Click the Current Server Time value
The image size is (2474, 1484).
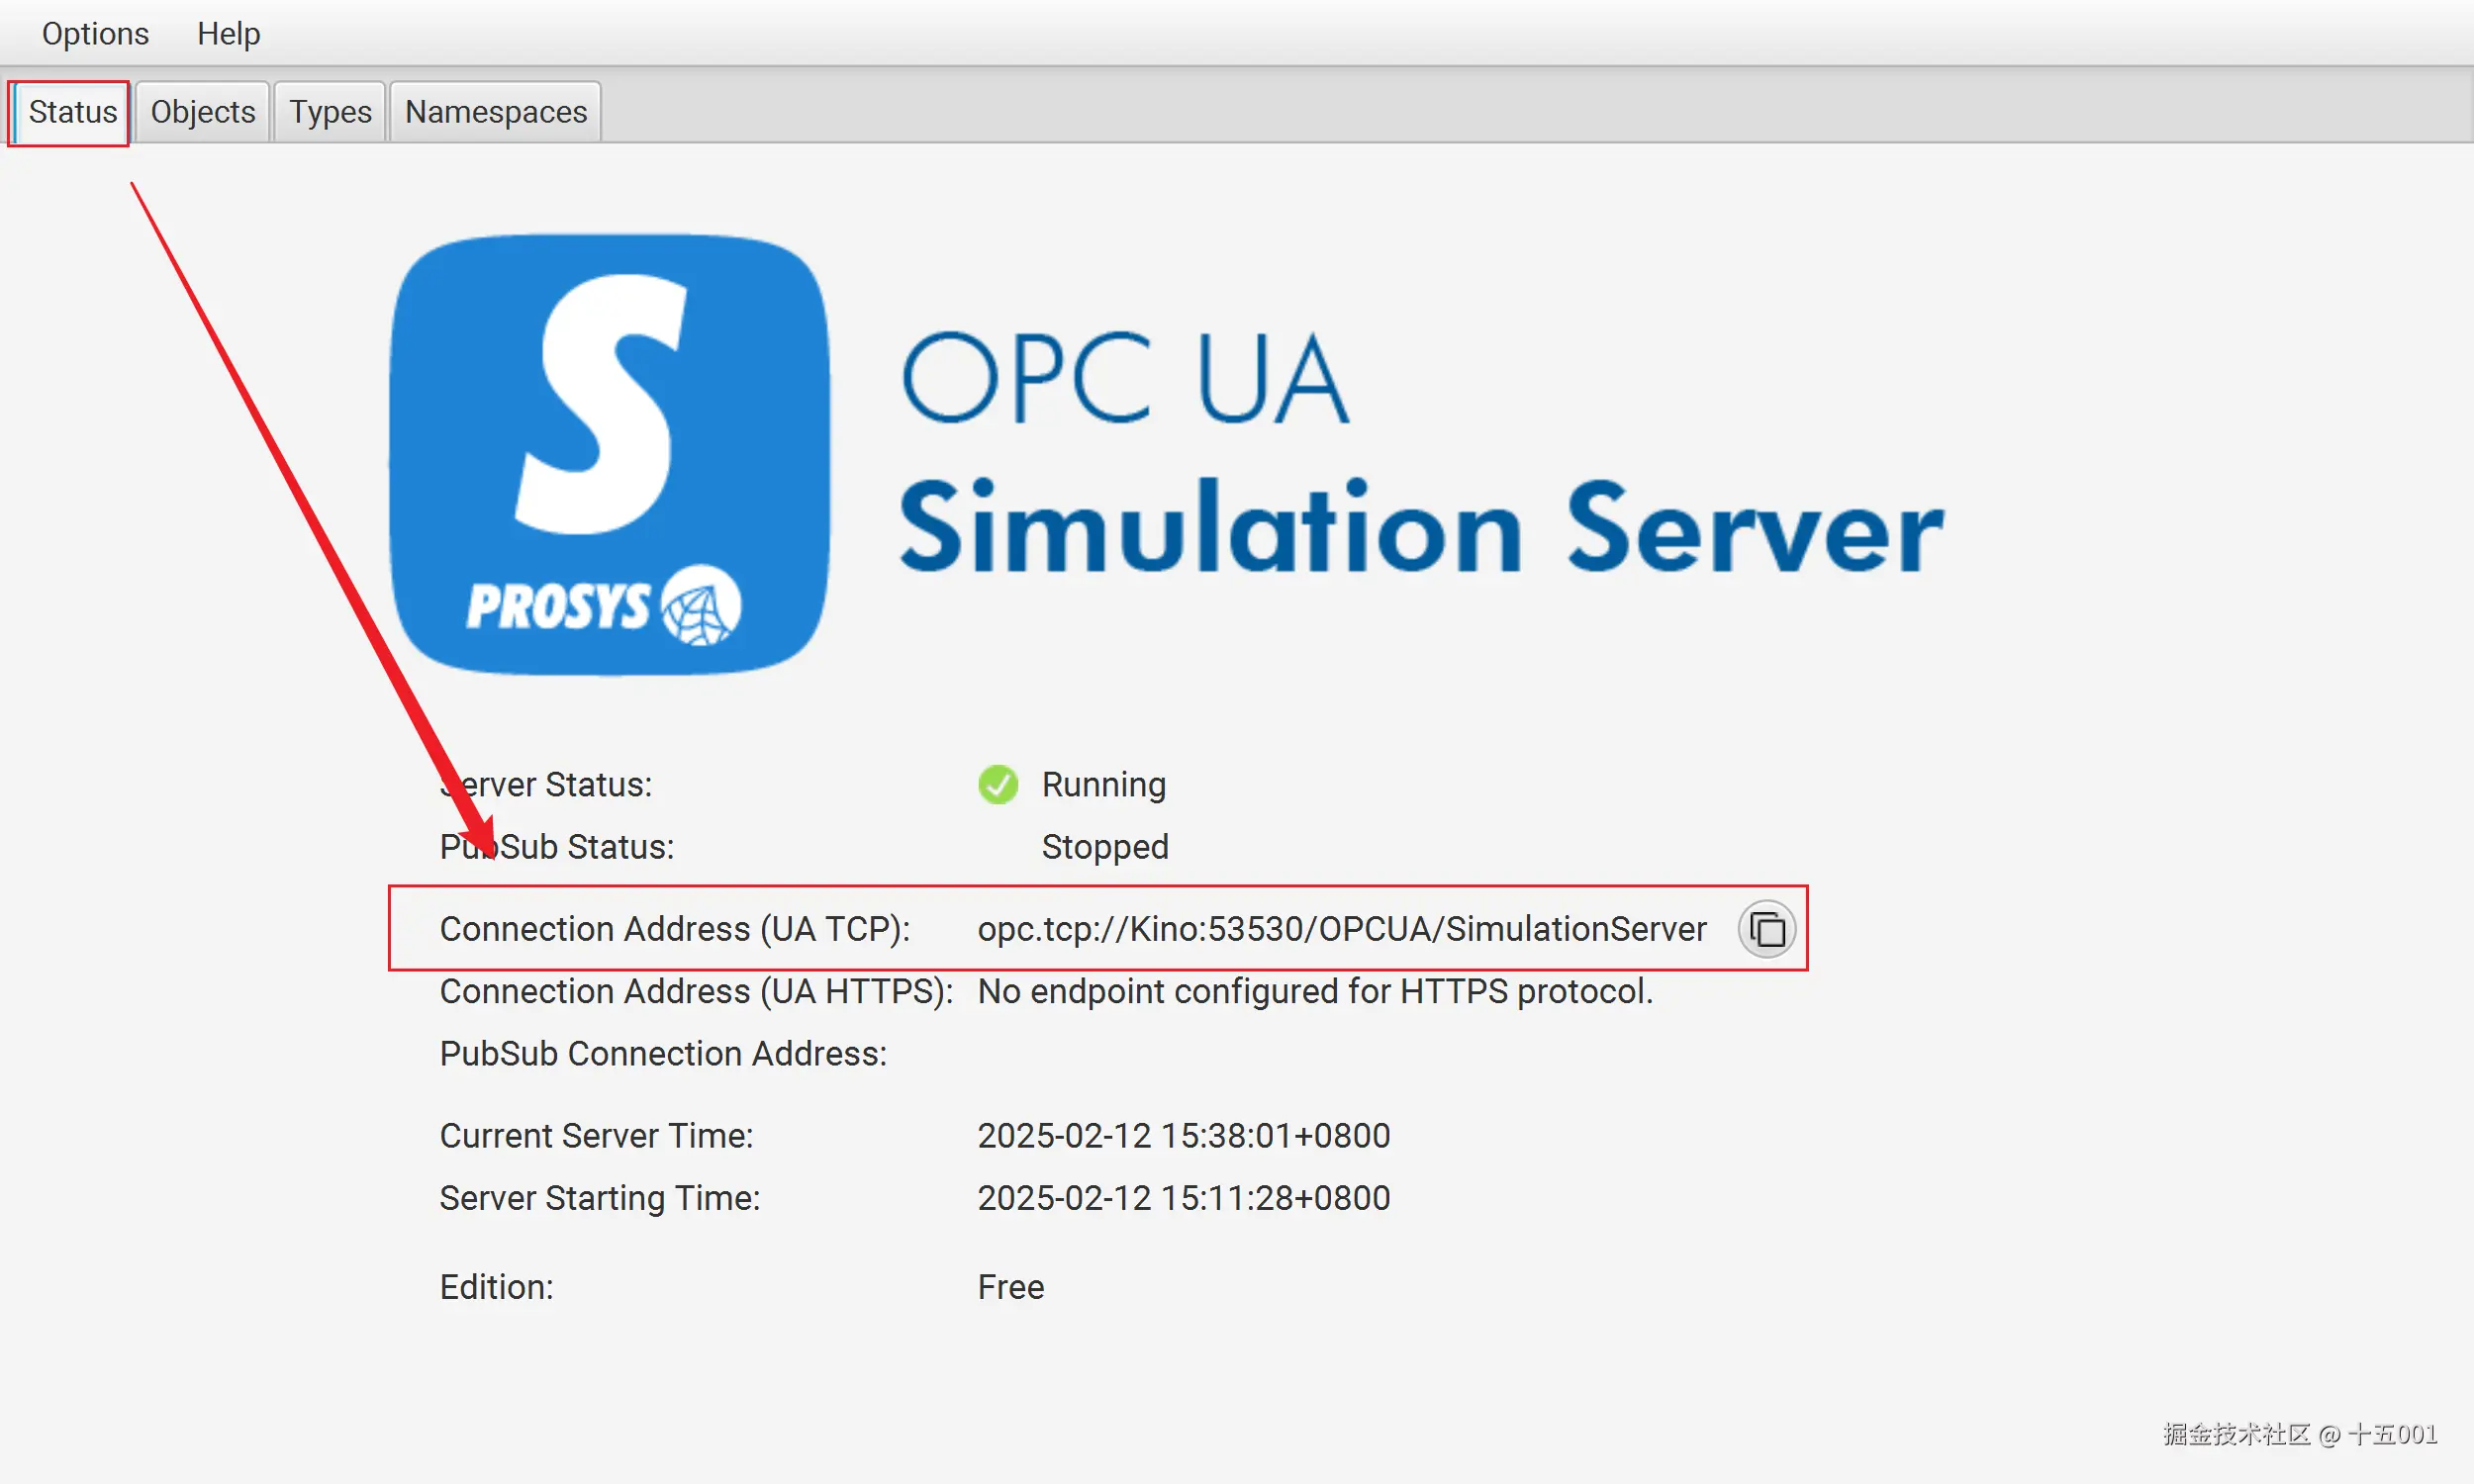(1183, 1136)
